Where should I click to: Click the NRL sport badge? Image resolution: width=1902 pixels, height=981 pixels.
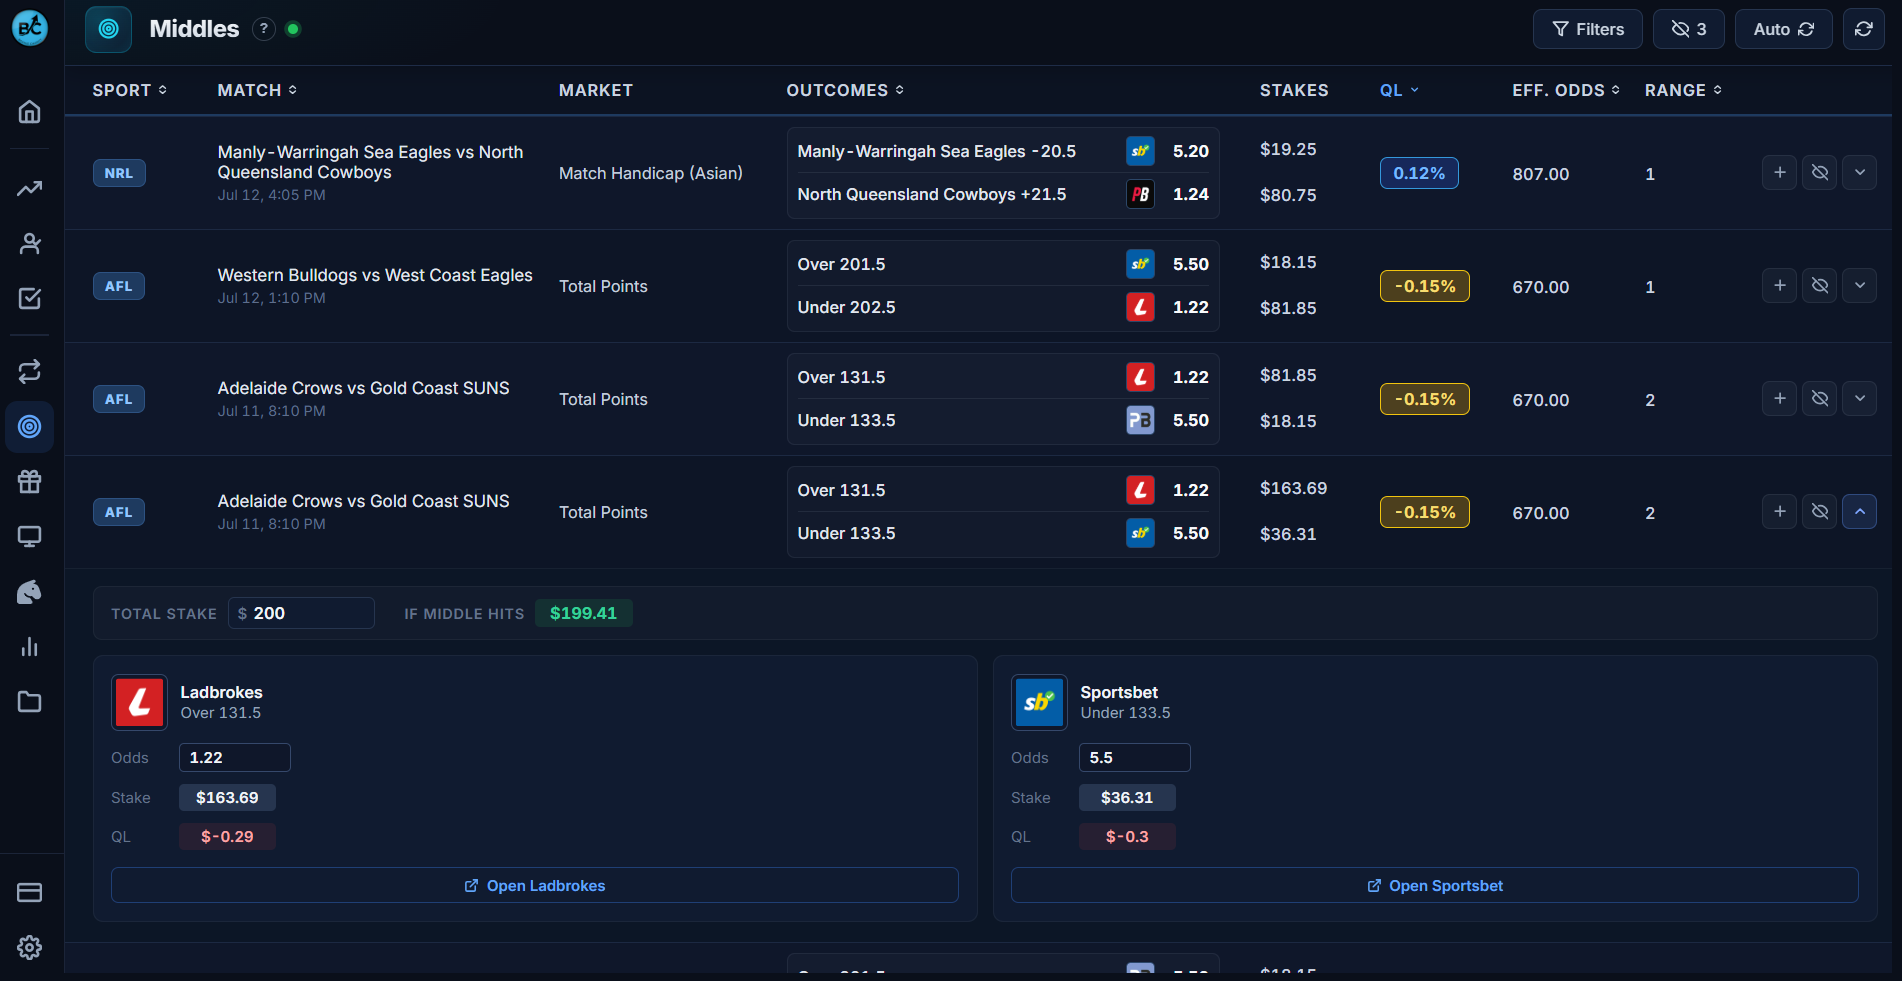pos(119,173)
